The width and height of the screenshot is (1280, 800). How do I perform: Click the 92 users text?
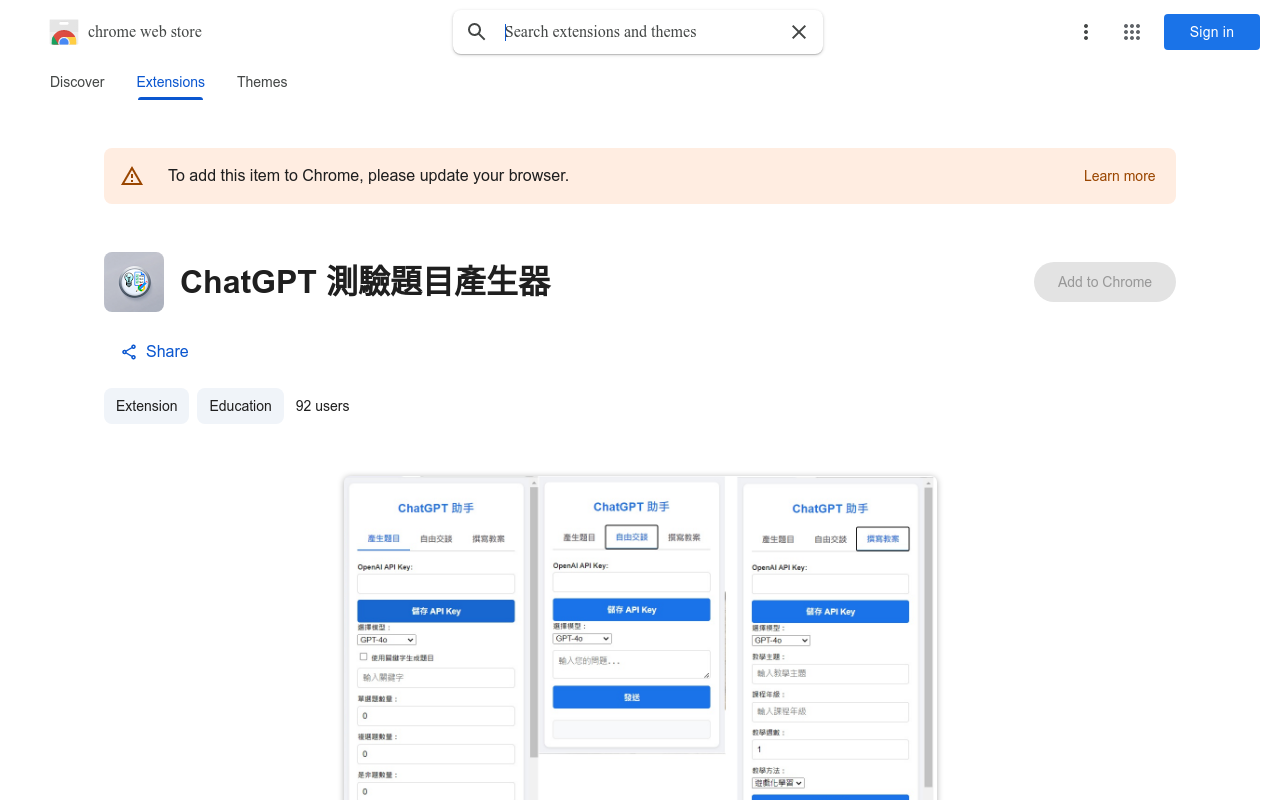322,406
